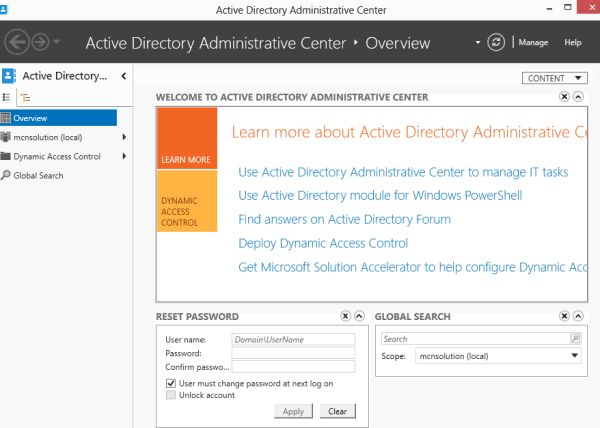Switch navigation pane to list view
Image resolution: width=600 pixels, height=428 pixels.
click(x=7, y=98)
